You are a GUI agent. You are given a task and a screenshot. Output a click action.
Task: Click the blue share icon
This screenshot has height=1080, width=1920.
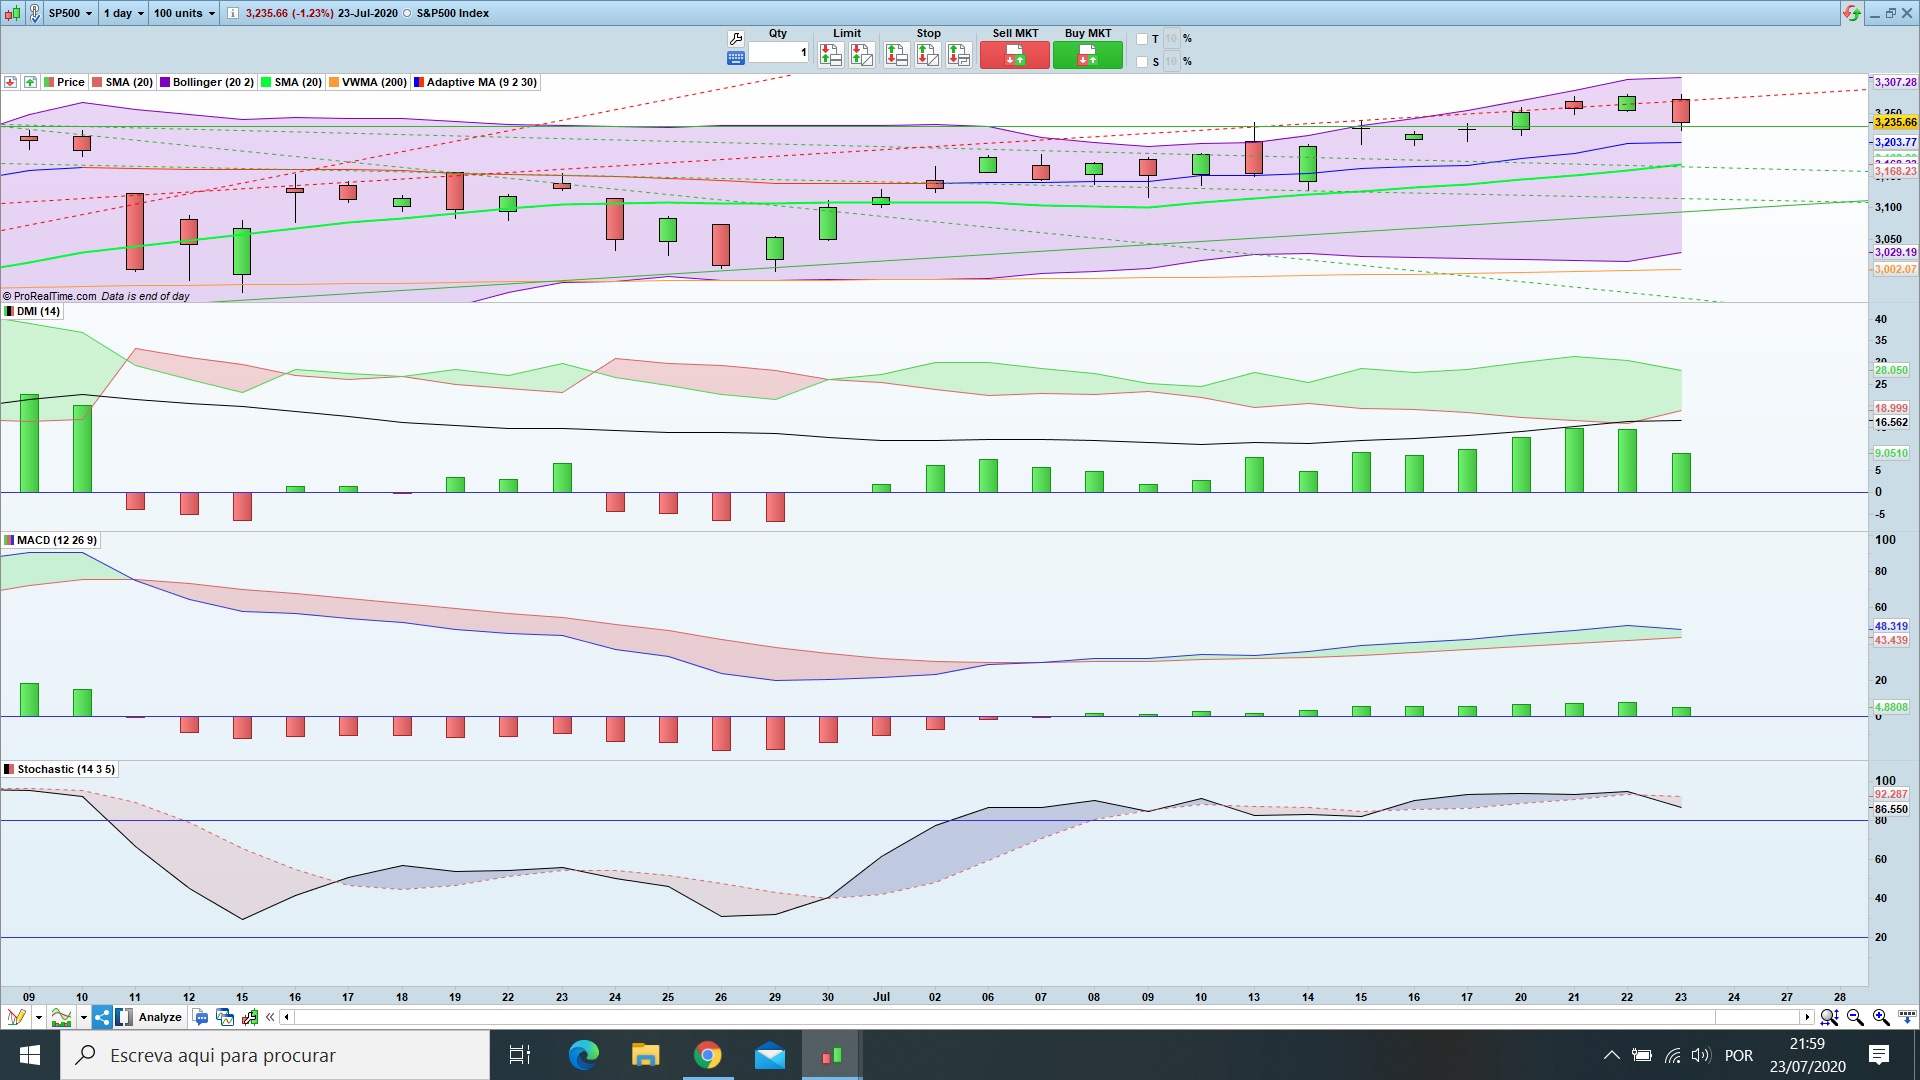[x=102, y=1017]
